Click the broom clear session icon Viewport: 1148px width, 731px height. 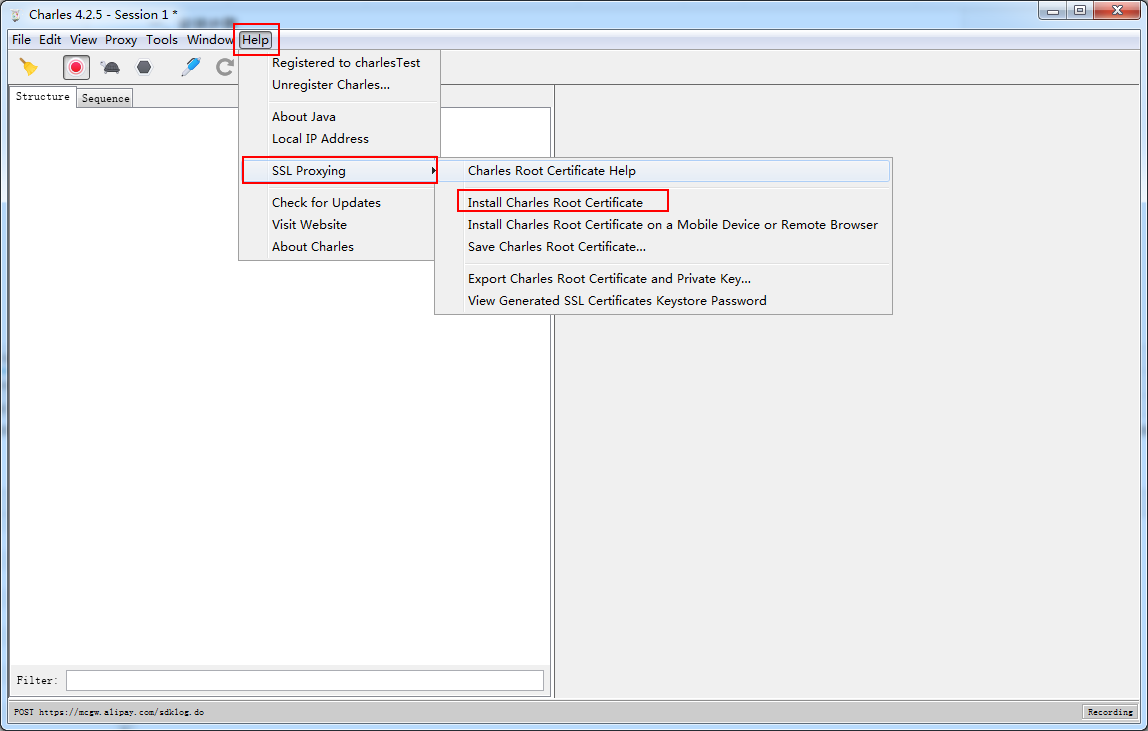click(x=29, y=67)
